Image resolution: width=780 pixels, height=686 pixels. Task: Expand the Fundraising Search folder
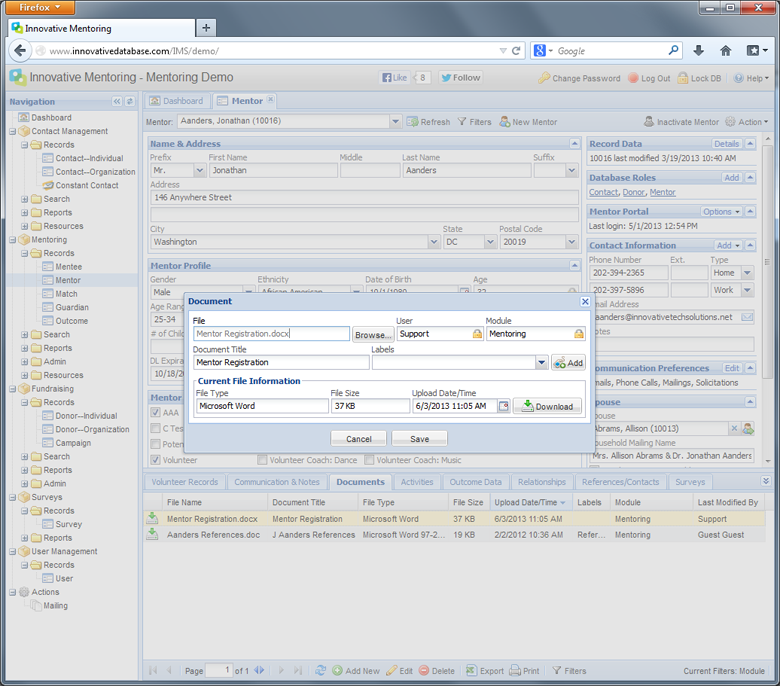24,456
